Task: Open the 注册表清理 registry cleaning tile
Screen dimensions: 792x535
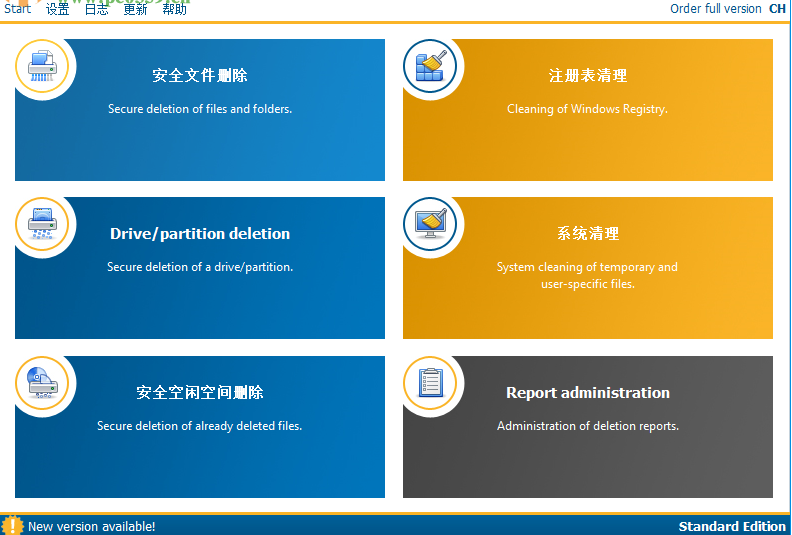Action: point(588,110)
